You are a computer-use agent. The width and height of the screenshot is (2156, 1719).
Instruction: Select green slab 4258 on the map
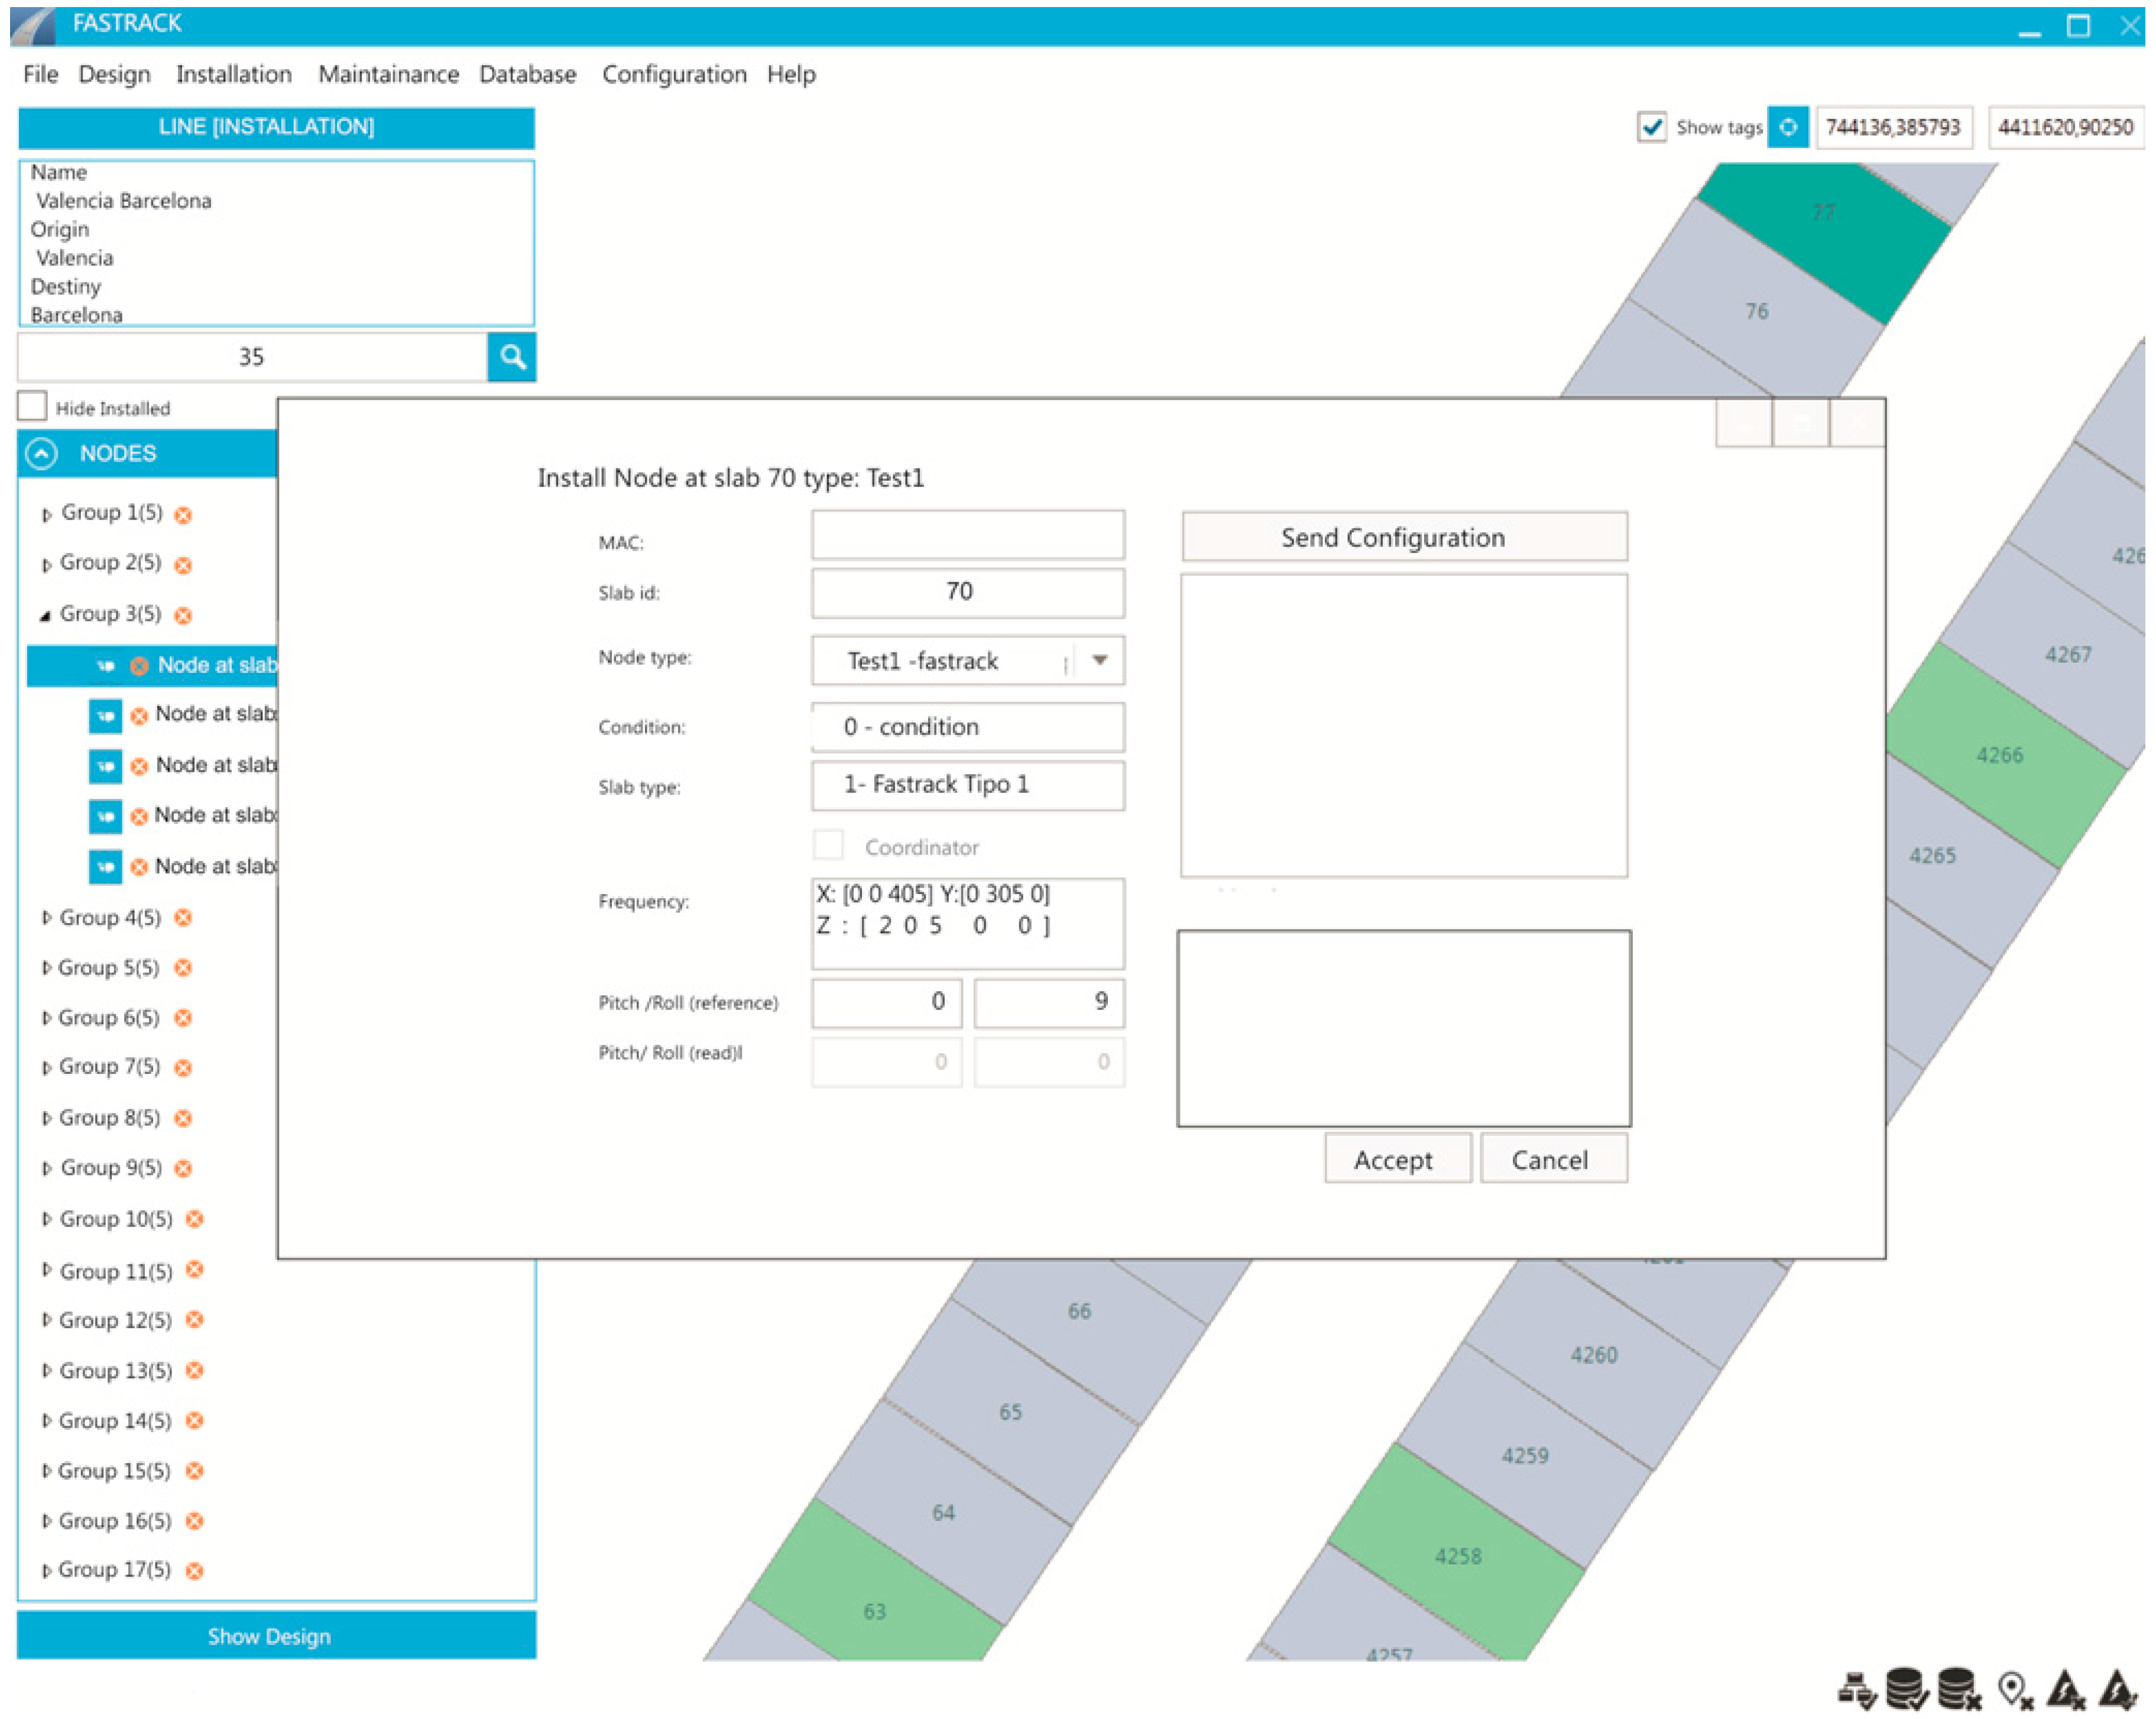1457,1555
